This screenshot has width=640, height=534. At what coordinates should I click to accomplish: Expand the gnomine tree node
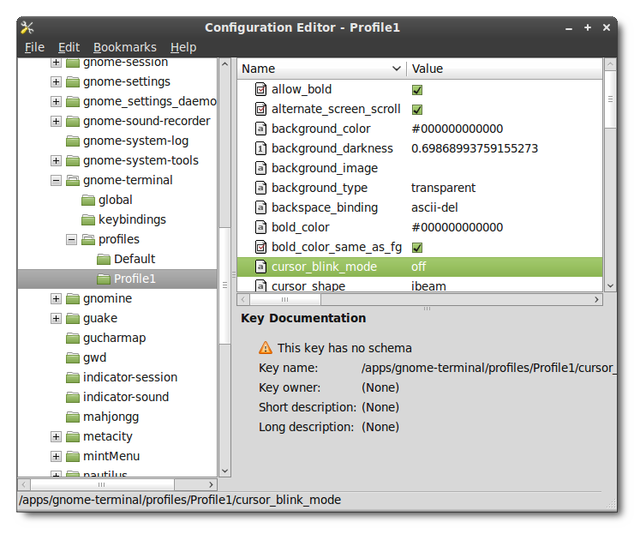pyautogui.click(x=56, y=299)
